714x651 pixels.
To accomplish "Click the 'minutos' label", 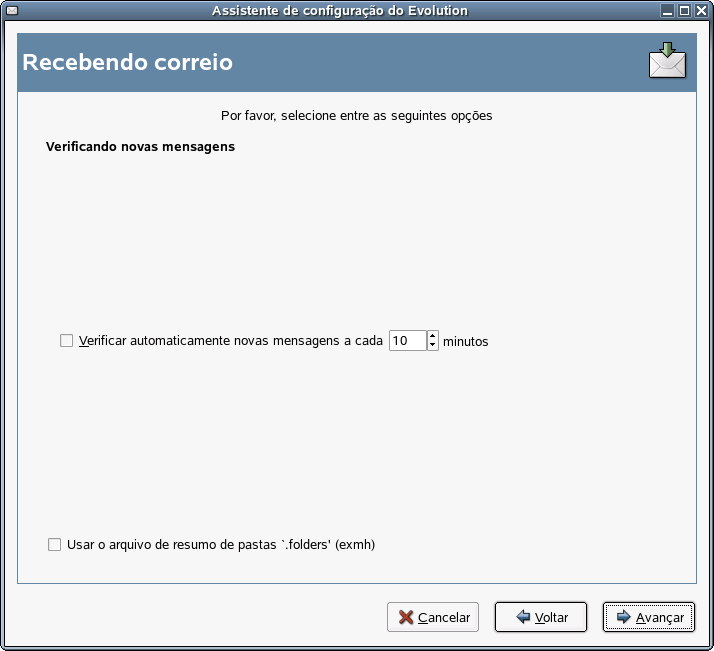I will tap(465, 341).
